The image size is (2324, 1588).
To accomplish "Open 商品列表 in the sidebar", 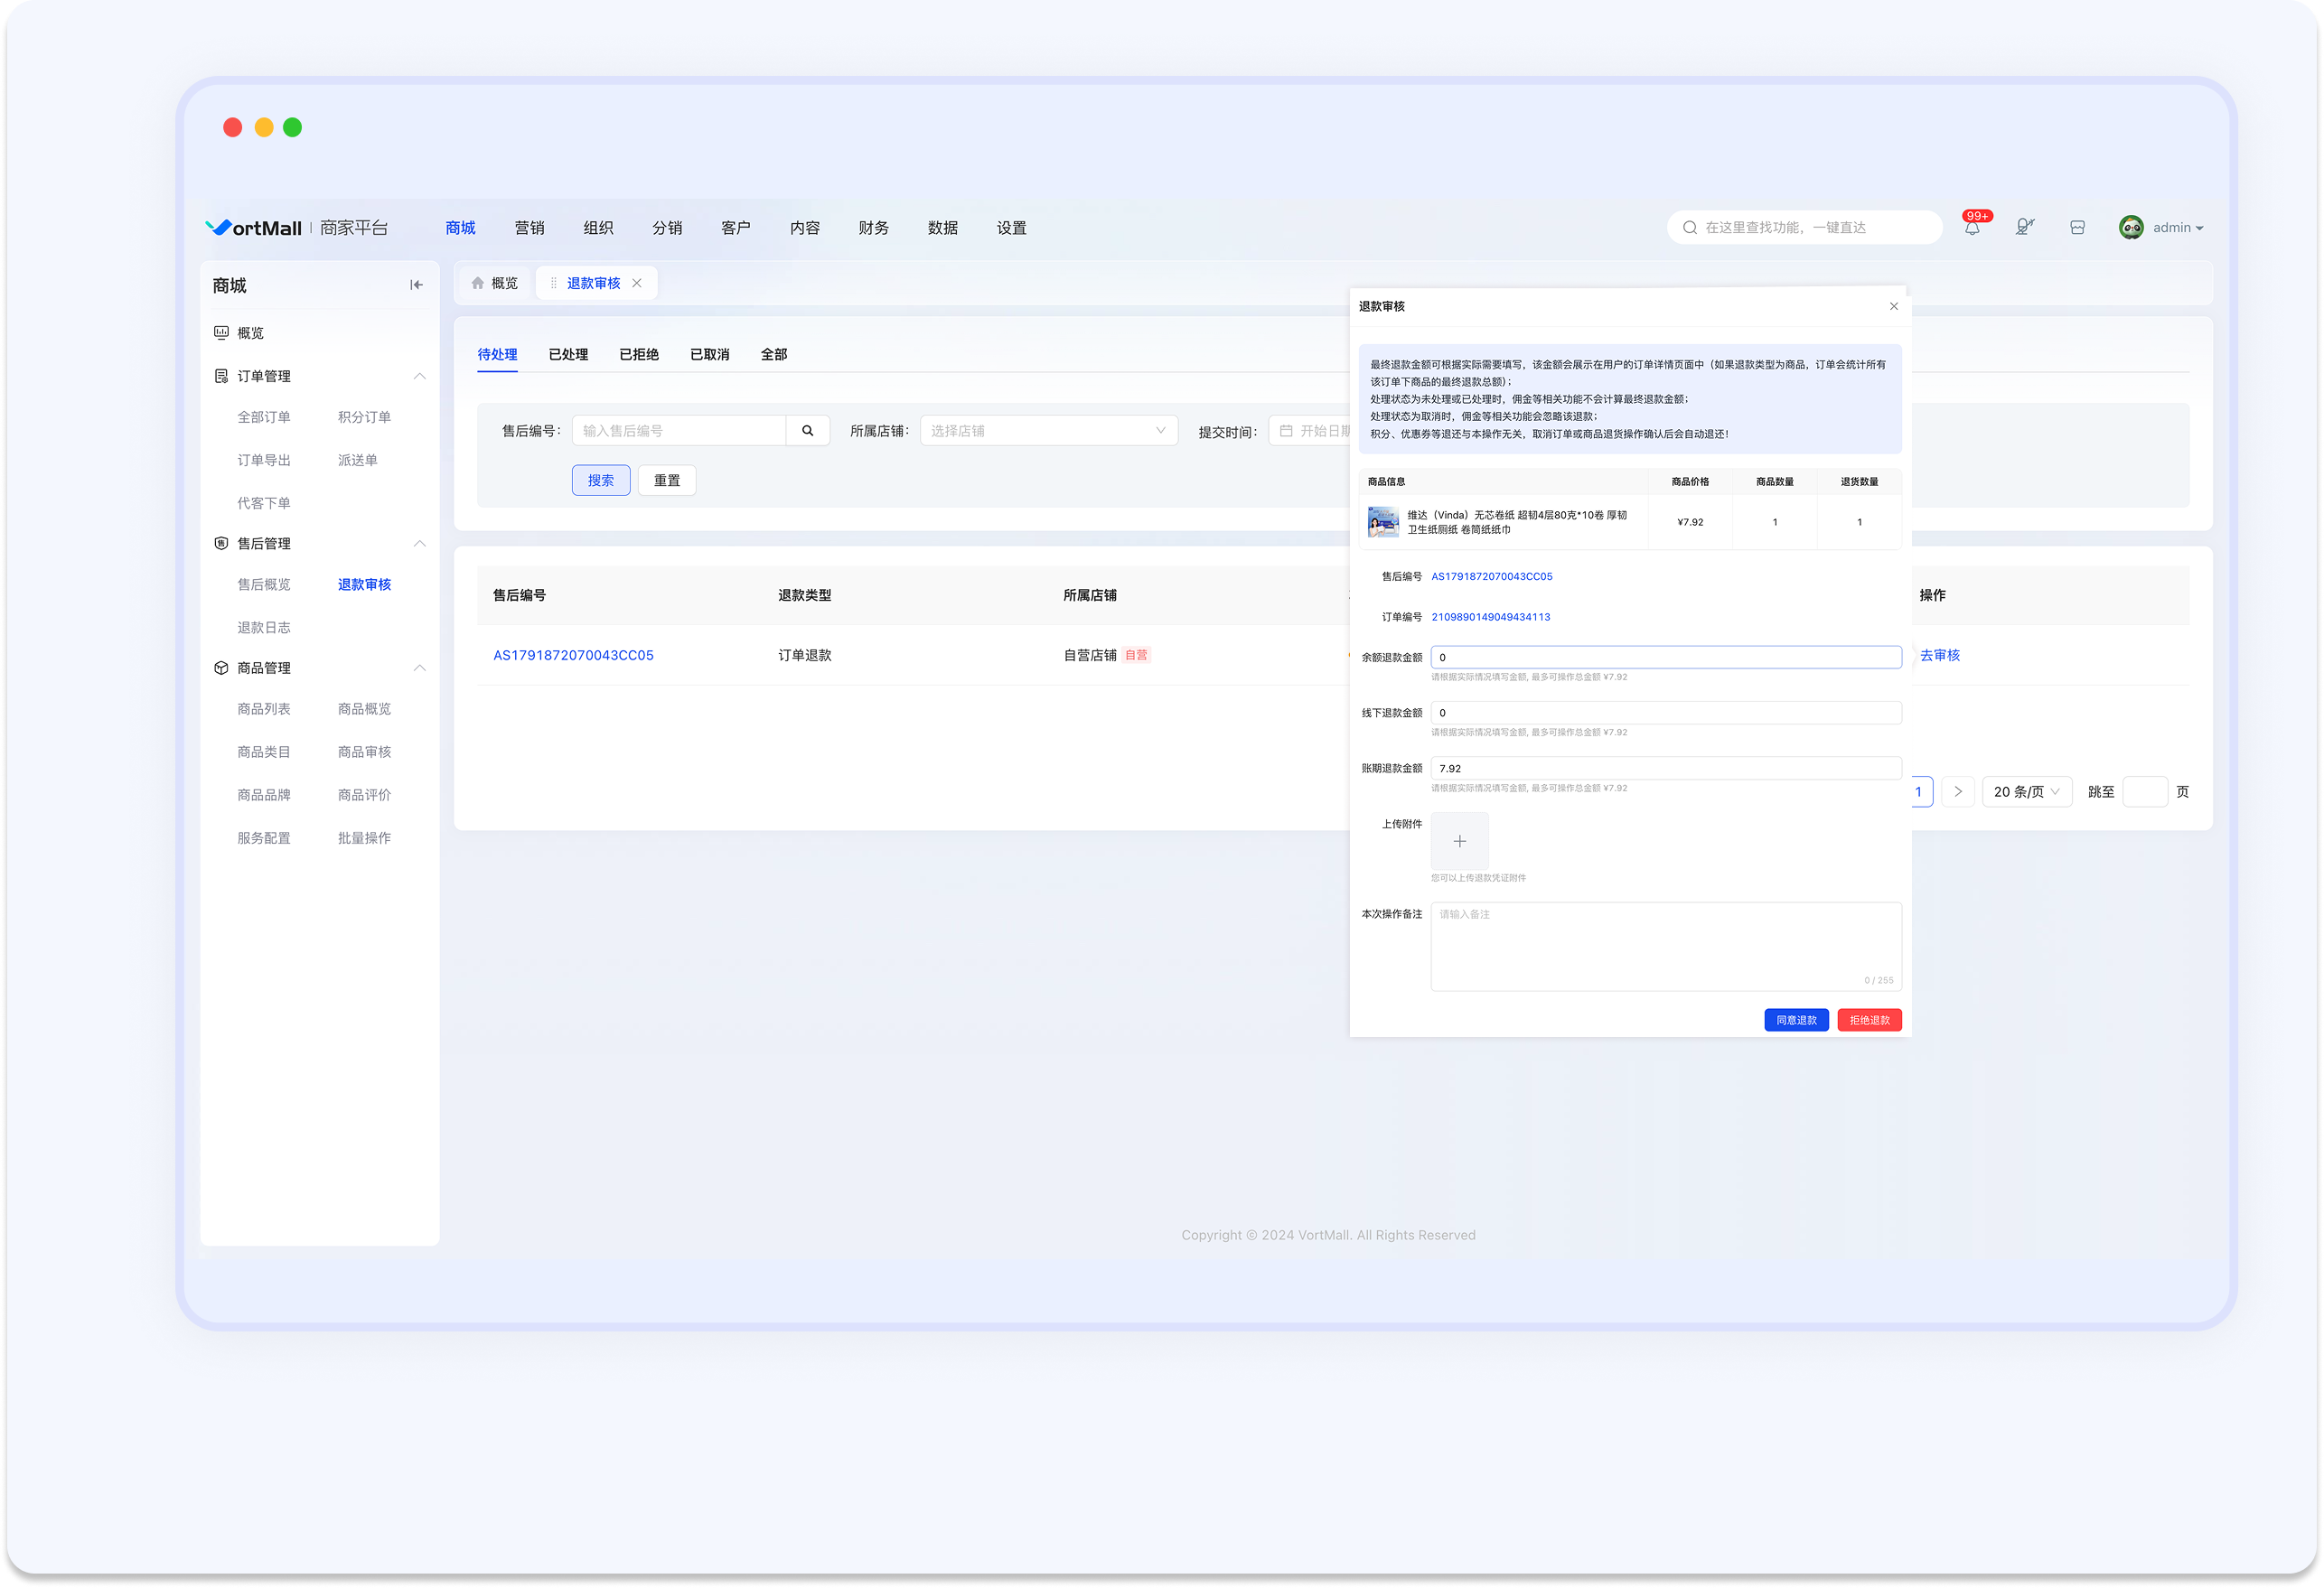I will 264,708.
